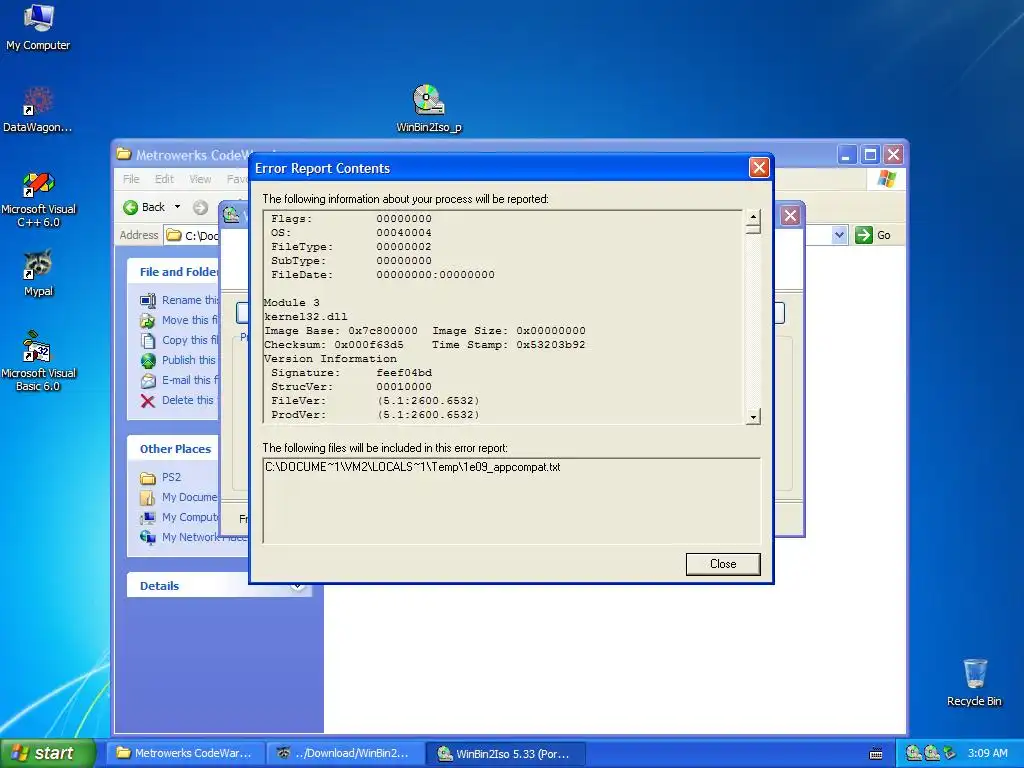The image size is (1024, 768).
Task: Click the Copy this file icon
Action: point(148,340)
